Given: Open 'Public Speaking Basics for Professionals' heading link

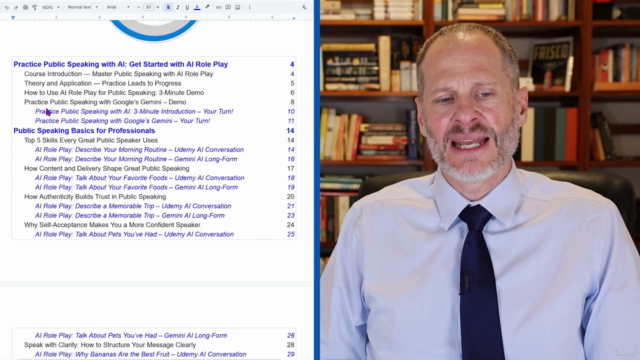Looking at the screenshot, I should (x=84, y=131).
